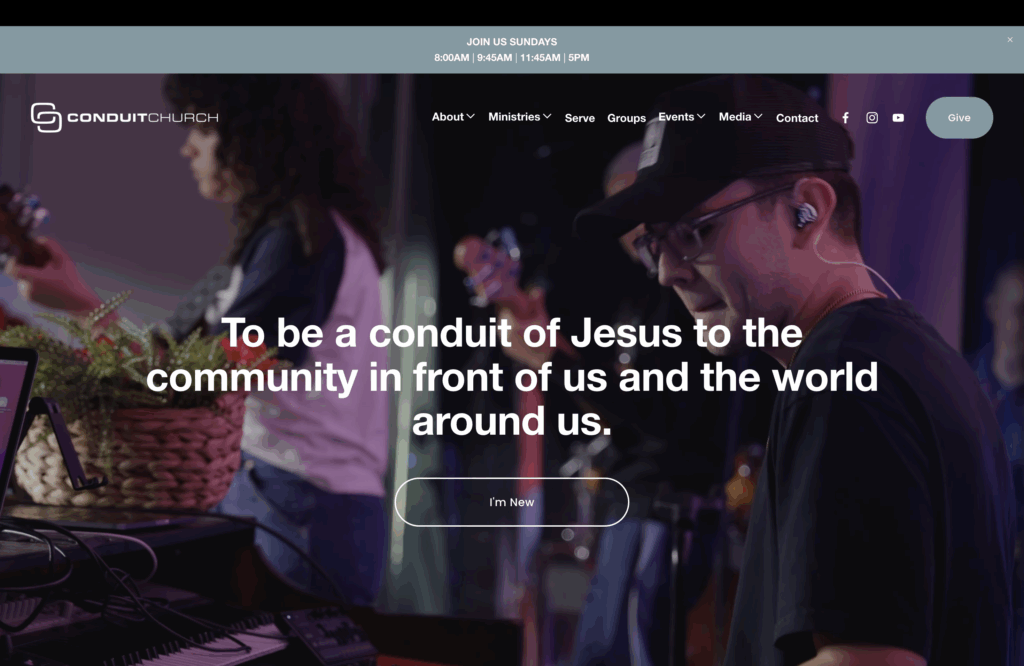Click the I'm New button

click(x=512, y=502)
